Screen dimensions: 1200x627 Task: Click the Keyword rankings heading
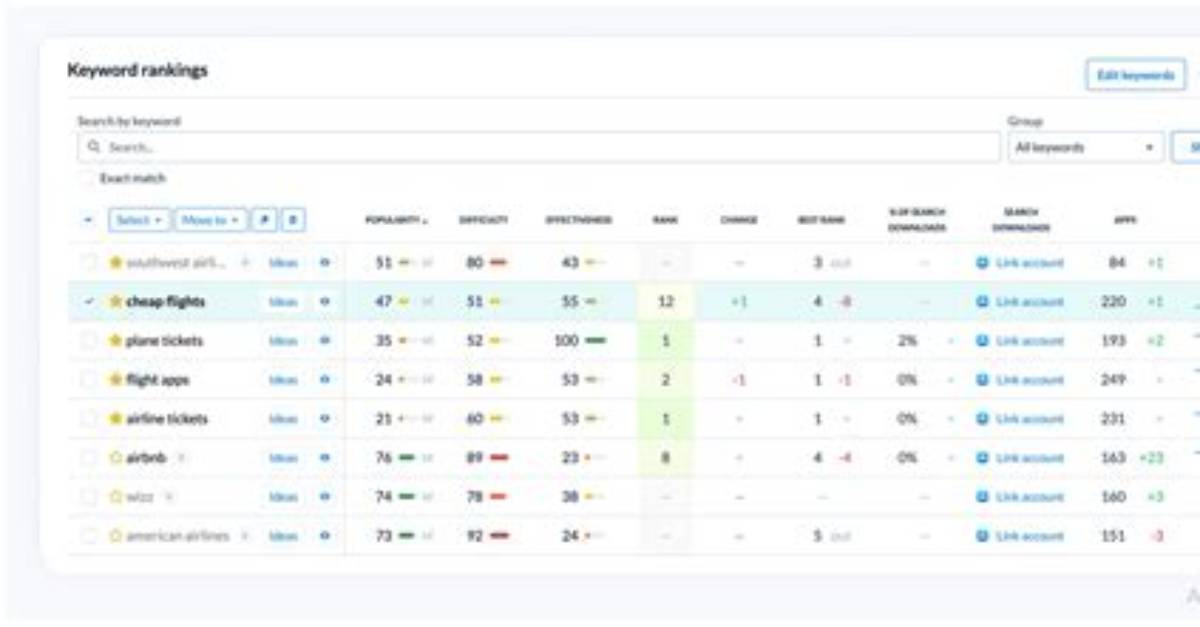[137, 71]
